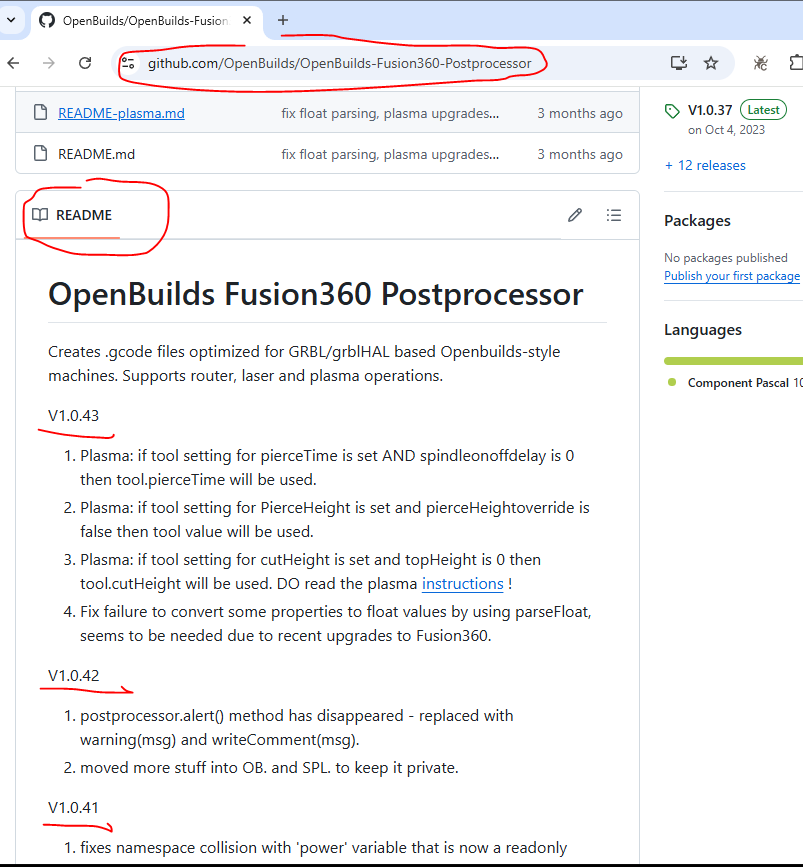Reload the current page
The image size is (803, 867).
(x=85, y=63)
